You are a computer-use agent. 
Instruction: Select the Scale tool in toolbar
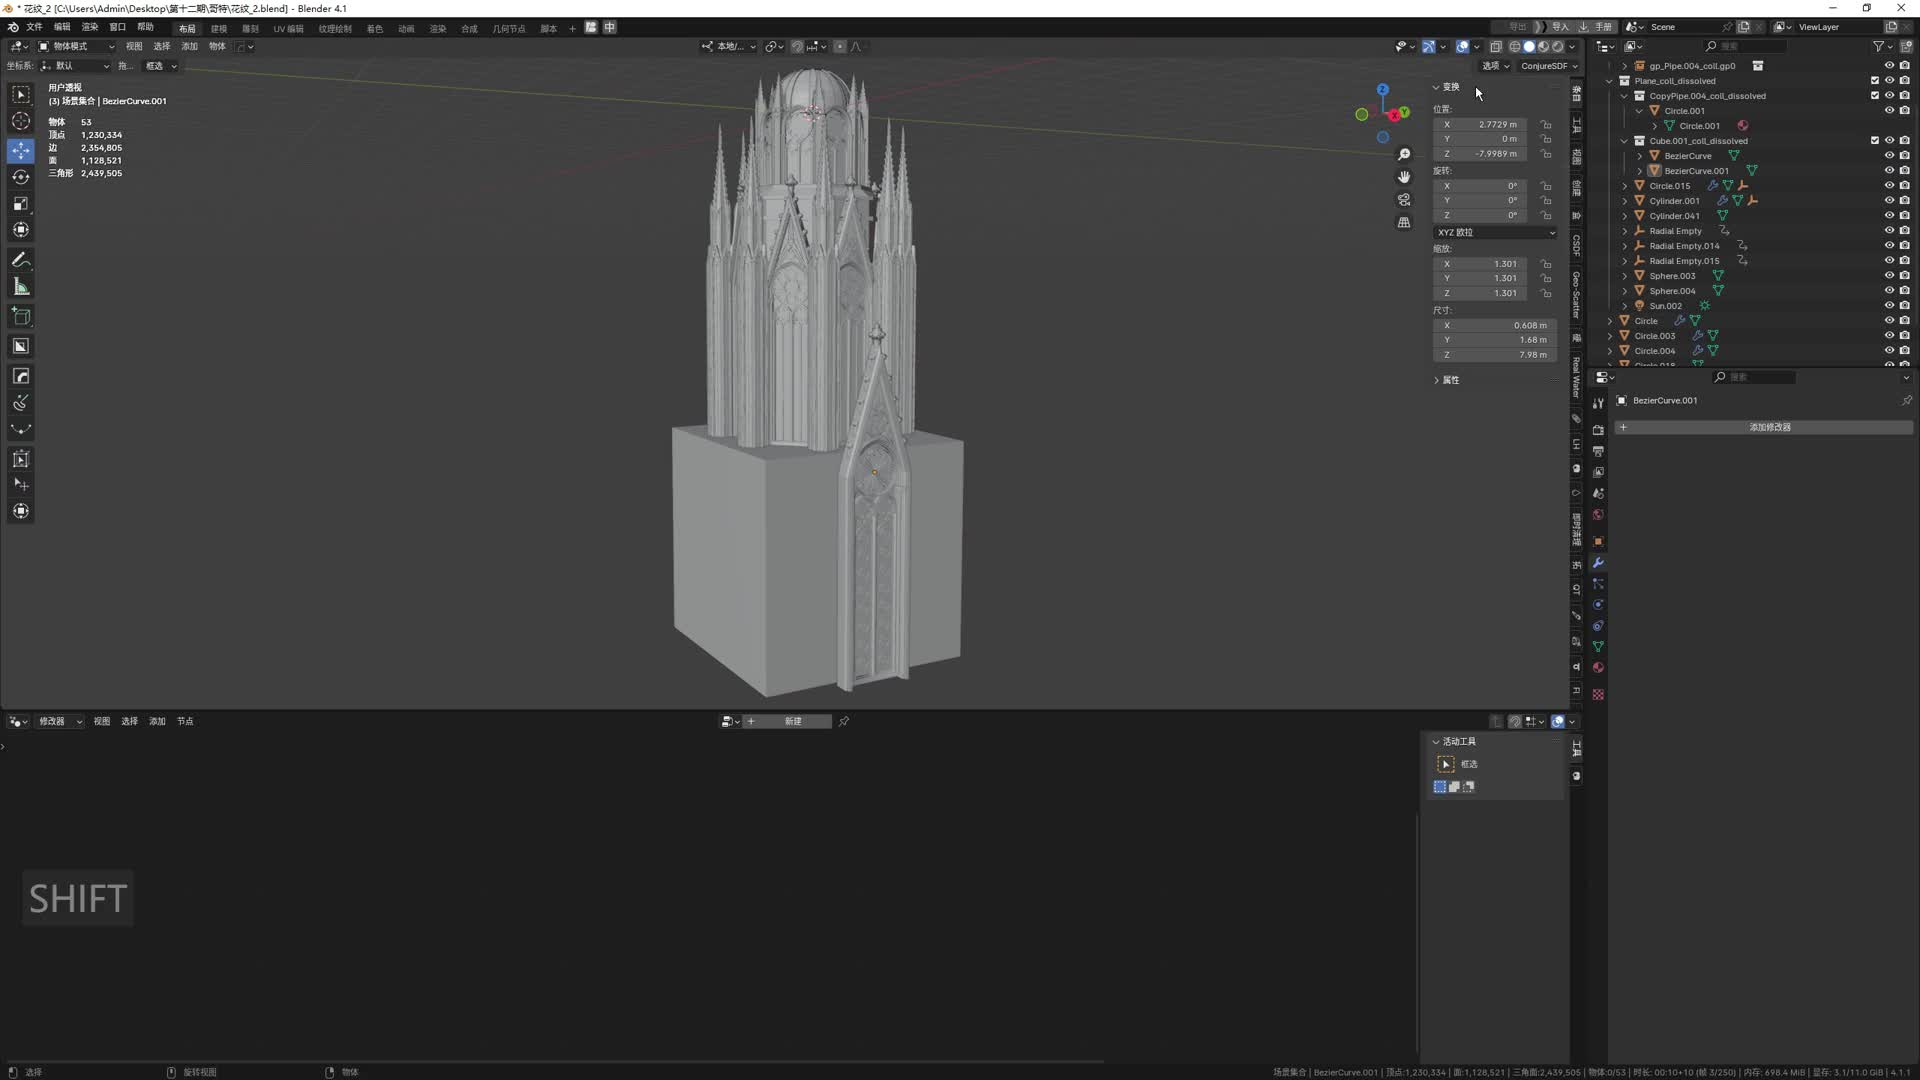click(21, 204)
